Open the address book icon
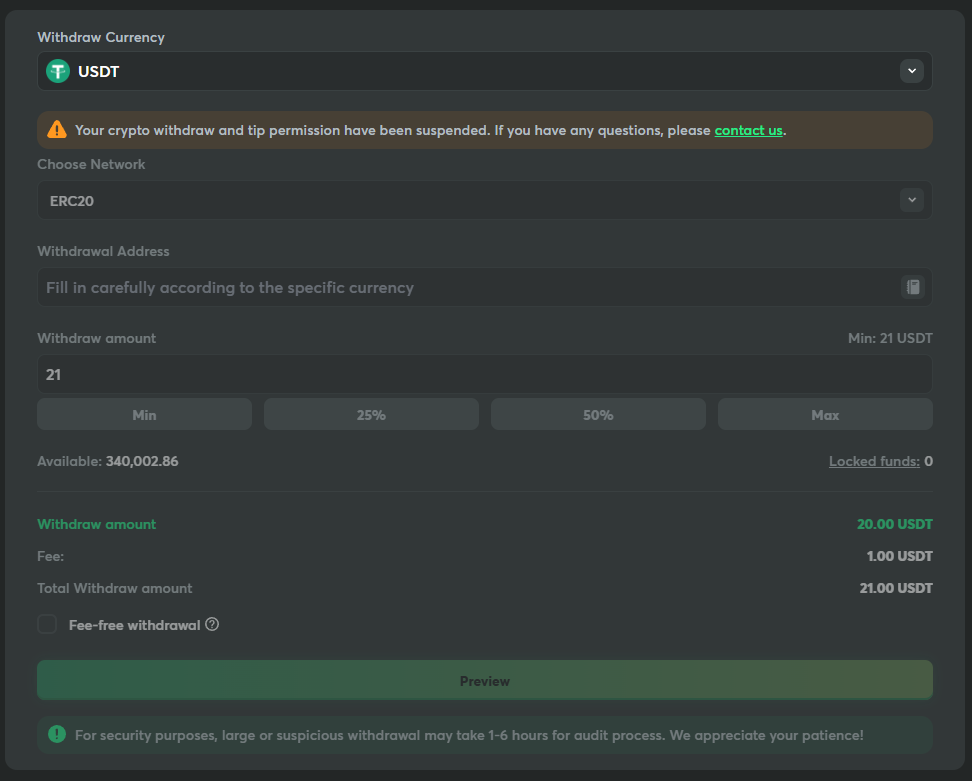Image resolution: width=972 pixels, height=781 pixels. click(912, 287)
